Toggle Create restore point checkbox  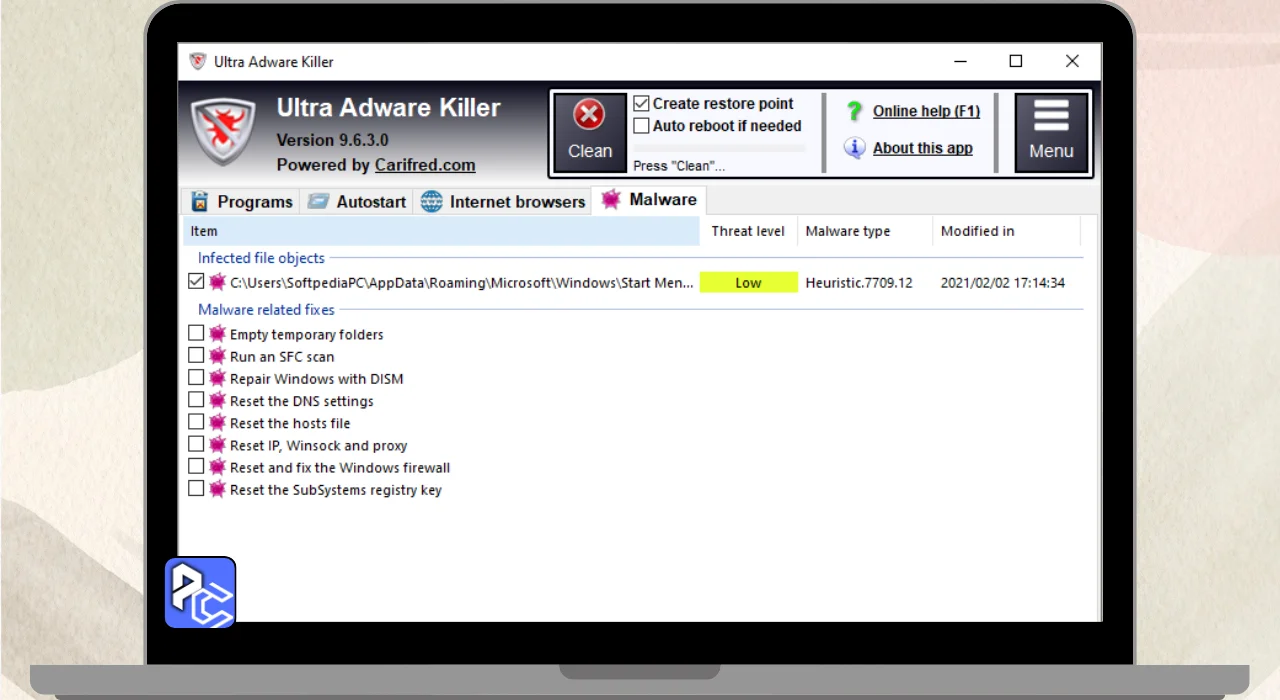642,103
